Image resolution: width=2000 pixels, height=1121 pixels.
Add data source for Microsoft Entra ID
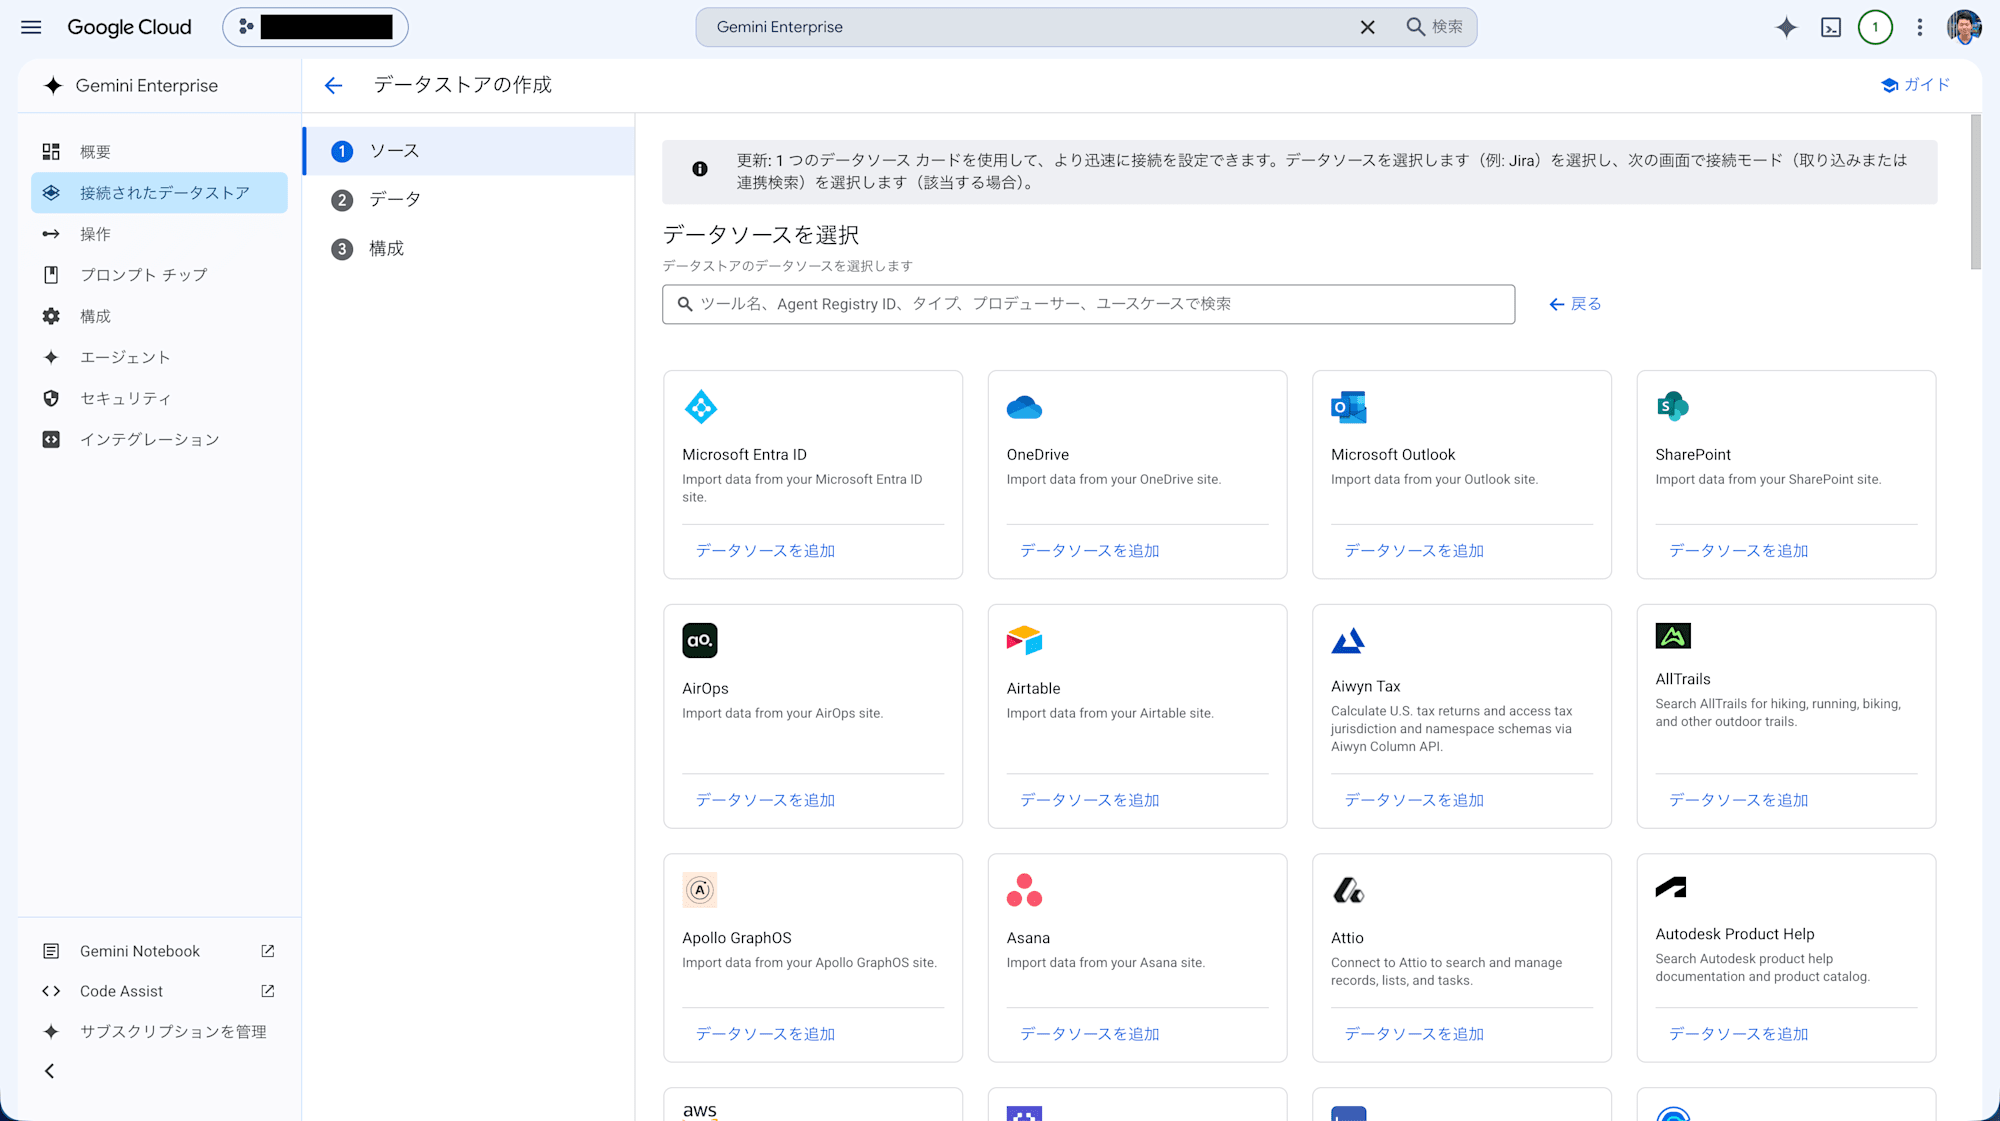coord(765,550)
